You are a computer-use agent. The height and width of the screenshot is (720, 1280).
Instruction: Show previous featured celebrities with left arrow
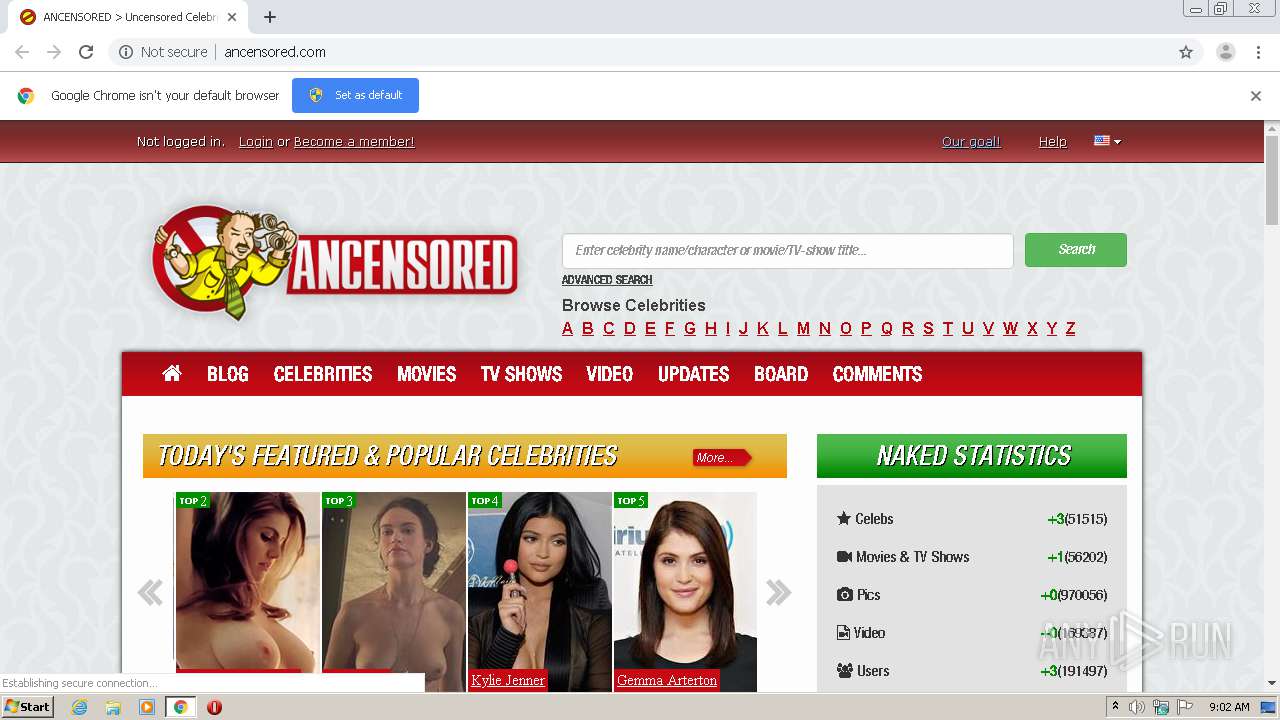coord(150,592)
